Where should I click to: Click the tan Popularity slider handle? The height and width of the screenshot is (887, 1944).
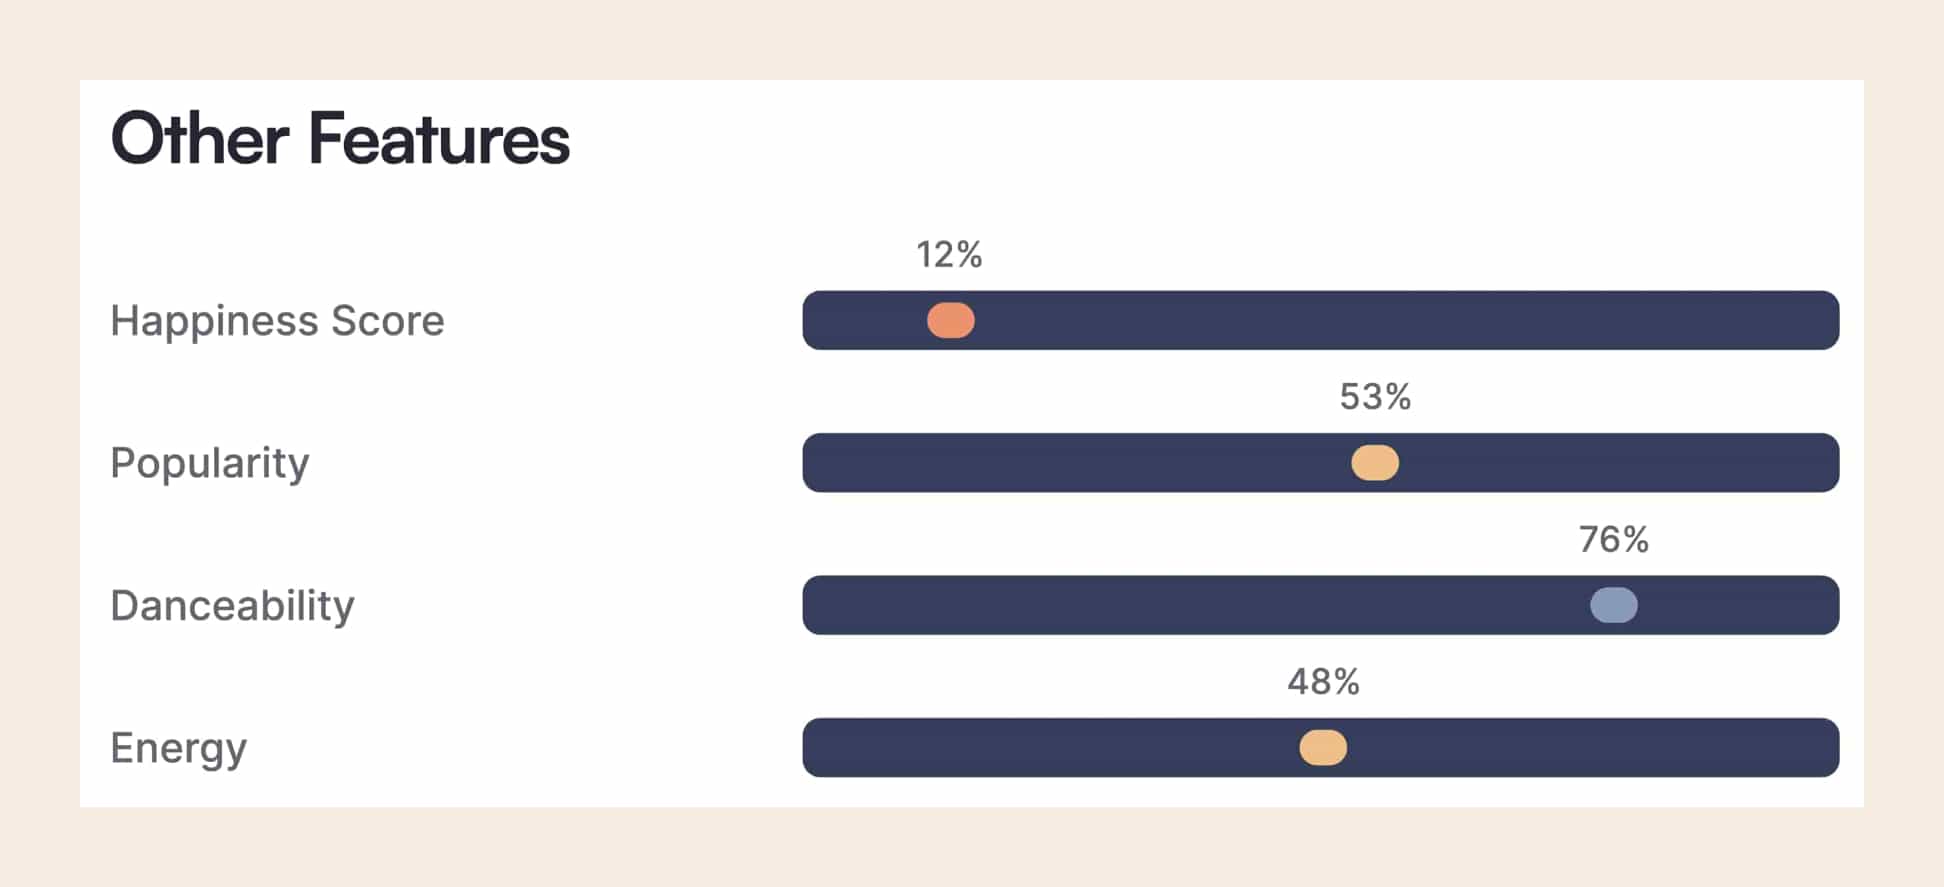coord(1375,463)
